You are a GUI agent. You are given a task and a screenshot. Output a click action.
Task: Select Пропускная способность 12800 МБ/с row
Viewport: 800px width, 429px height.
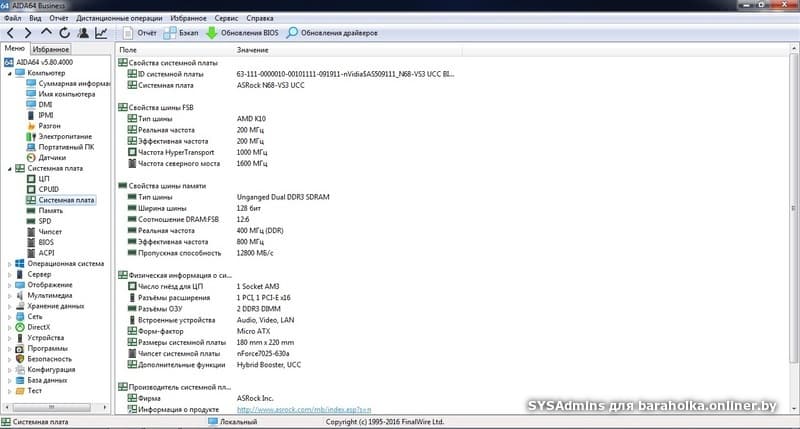click(x=201, y=253)
